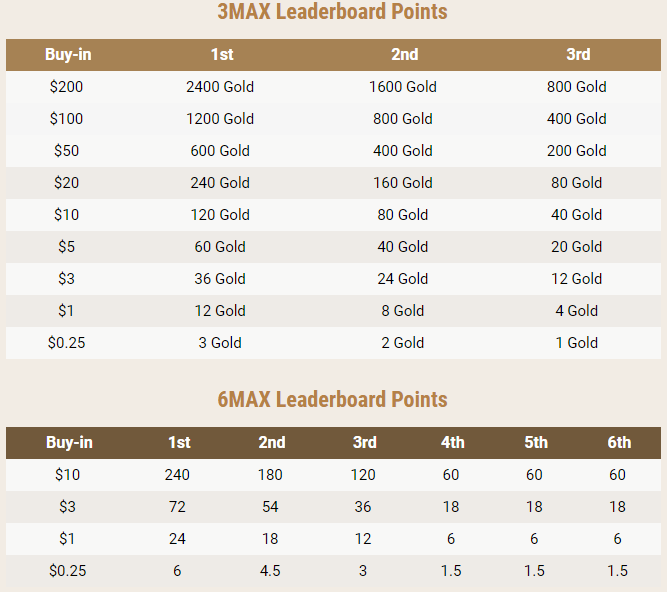Click the "3MAX Leaderboard Points" heading
Viewport: 667px width, 592px height.
pyautogui.click(x=332, y=13)
